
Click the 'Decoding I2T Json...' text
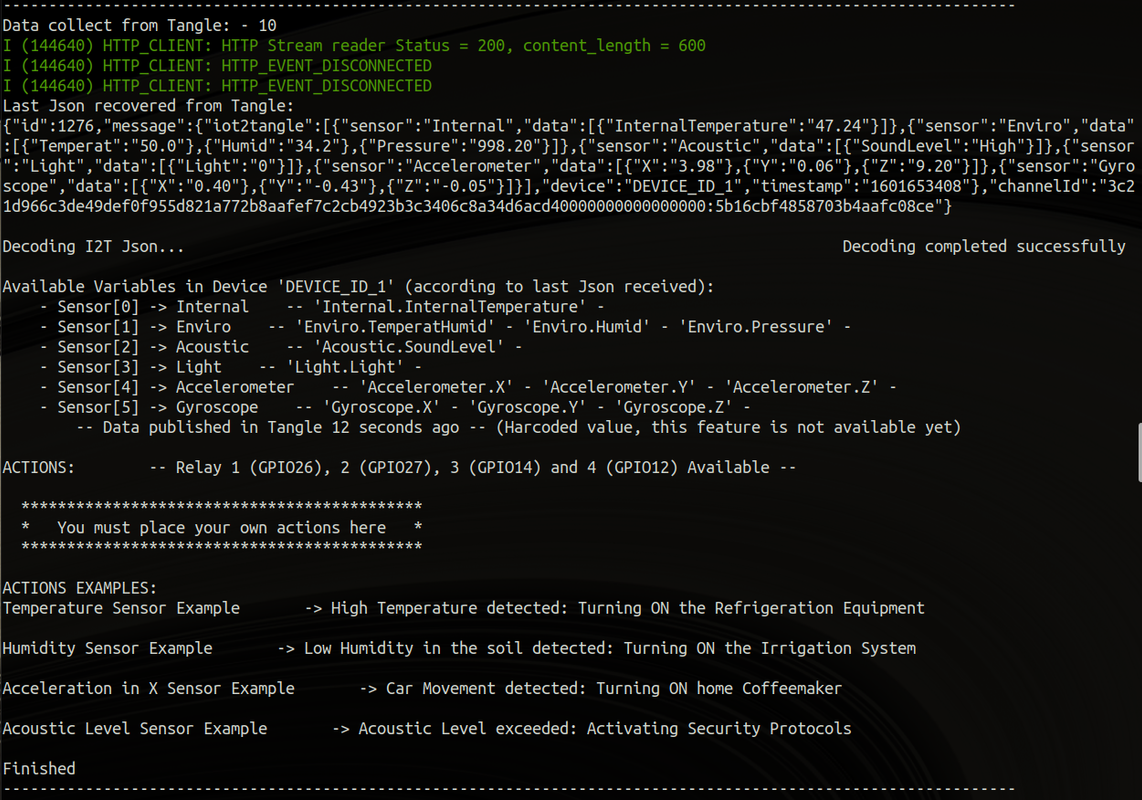(x=93, y=247)
